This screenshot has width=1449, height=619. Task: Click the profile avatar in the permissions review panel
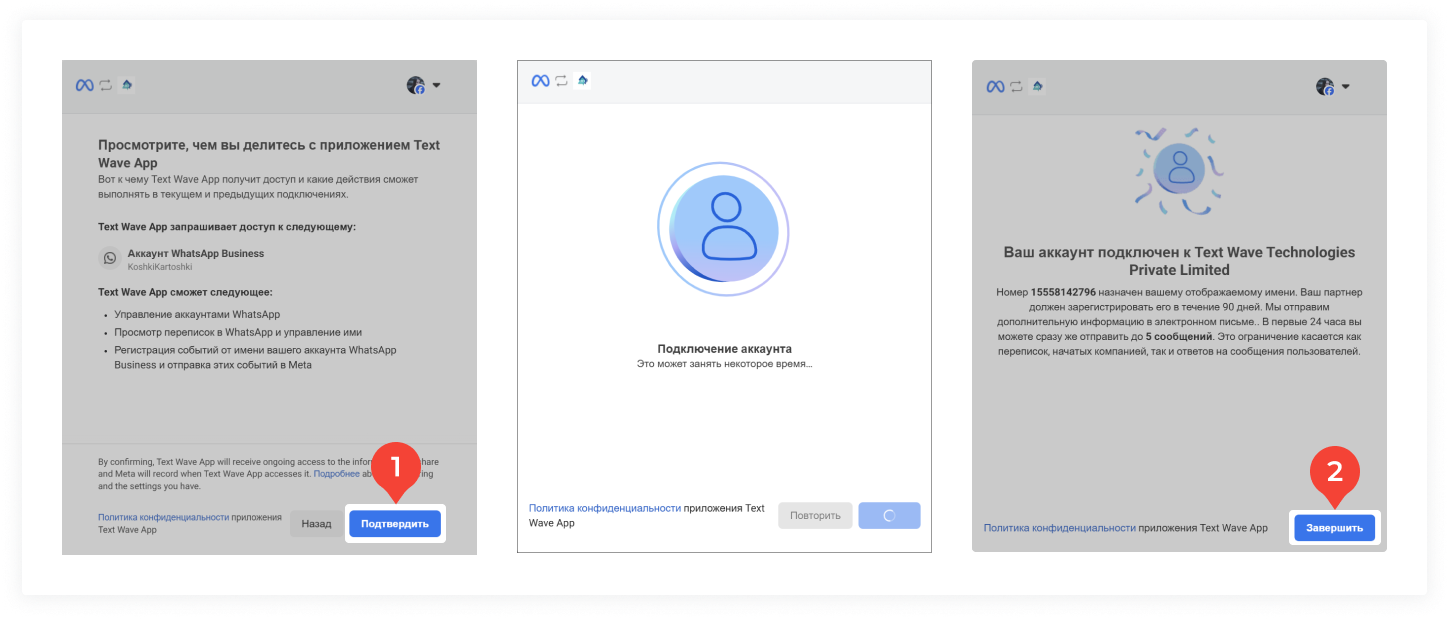pyautogui.click(x=416, y=86)
